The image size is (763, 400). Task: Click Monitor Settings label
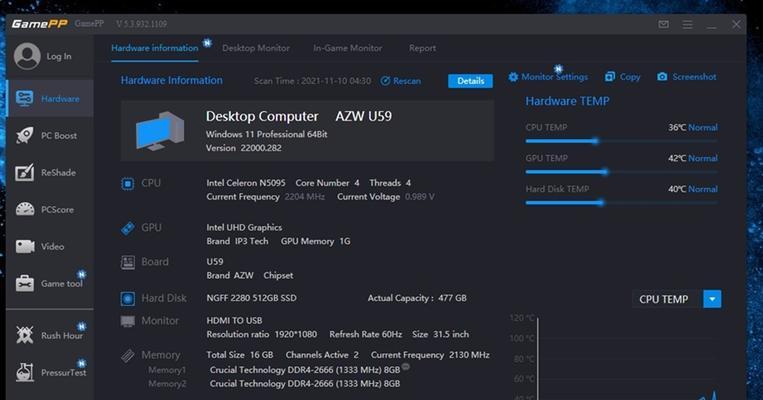tap(554, 77)
